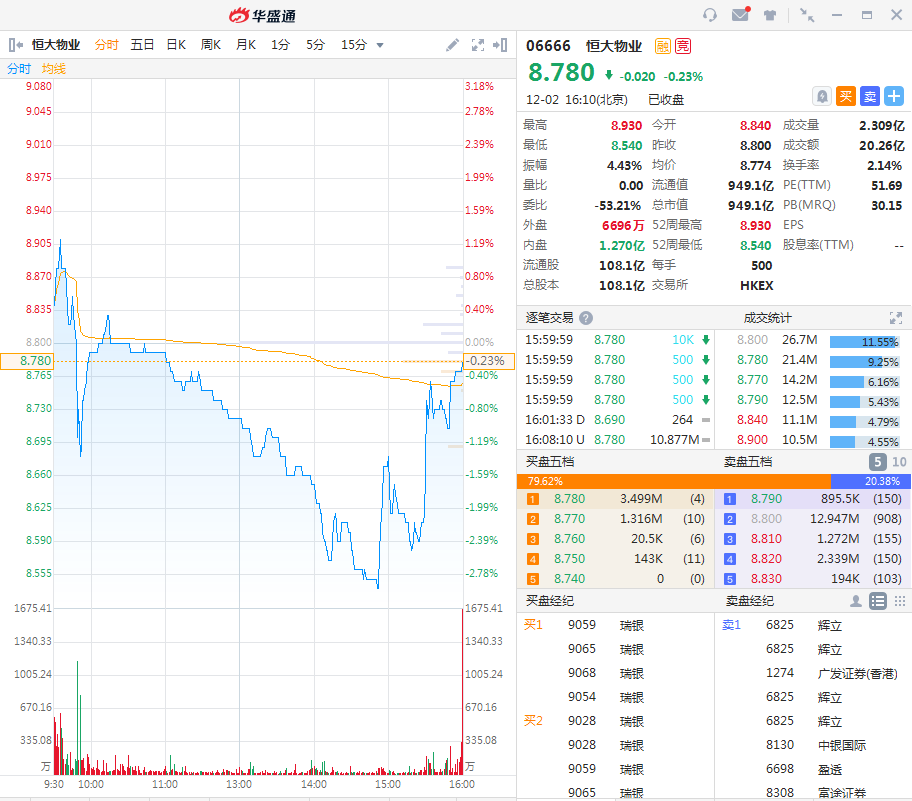Select bid level 1 at 8.780
The height and width of the screenshot is (801, 912).
[615, 499]
